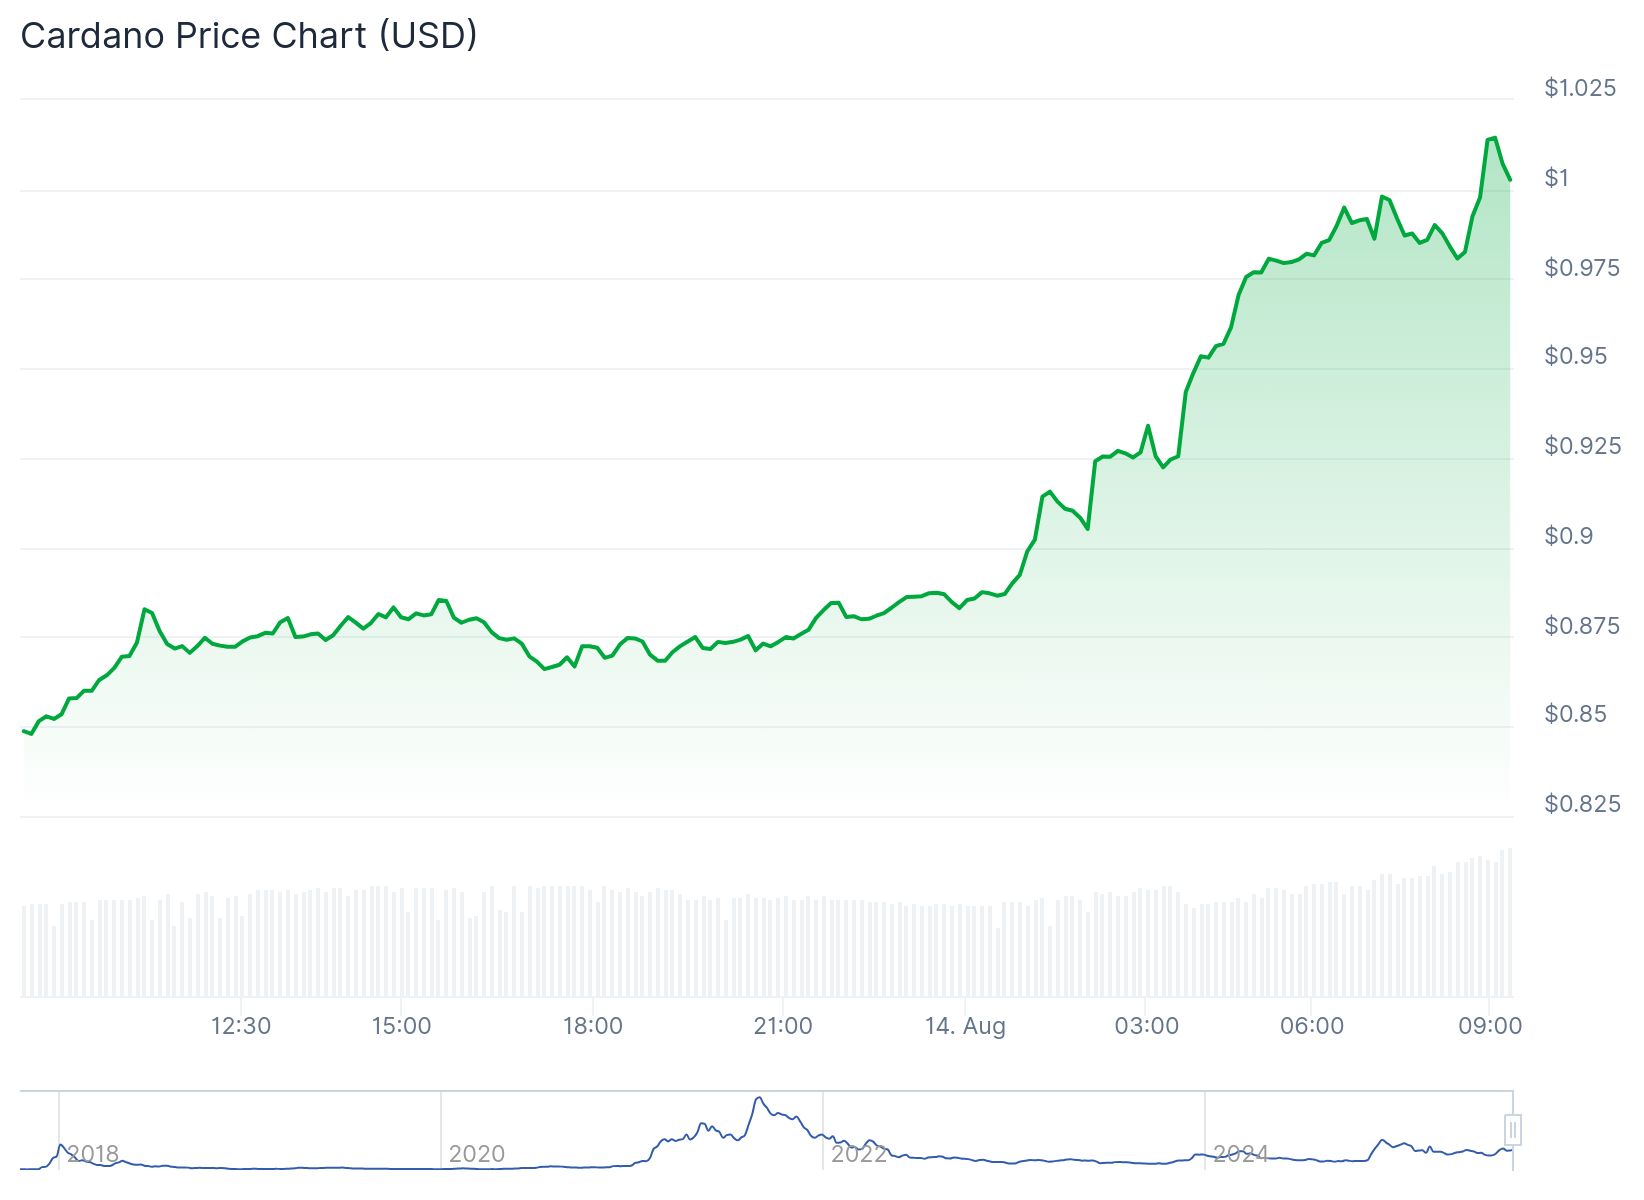Click the Cardano Price Chart (USD) title

pyautogui.click(x=249, y=36)
